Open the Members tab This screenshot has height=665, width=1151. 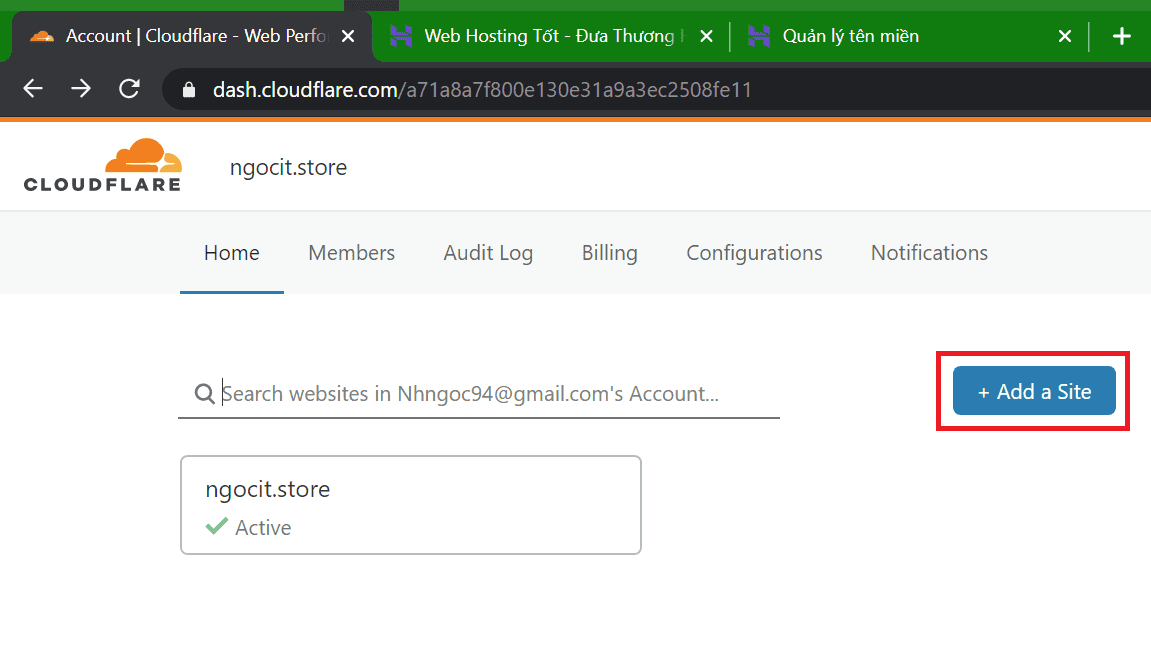(351, 253)
